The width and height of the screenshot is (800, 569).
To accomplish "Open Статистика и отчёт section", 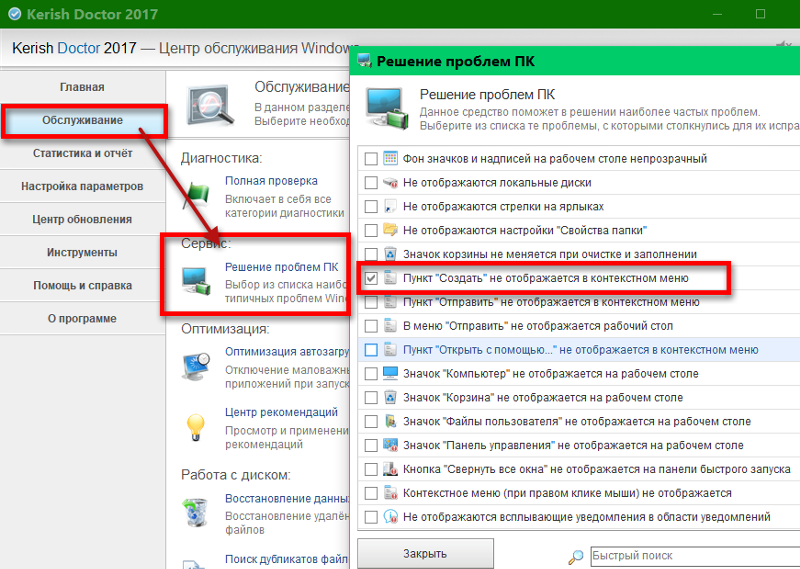I will (82, 153).
